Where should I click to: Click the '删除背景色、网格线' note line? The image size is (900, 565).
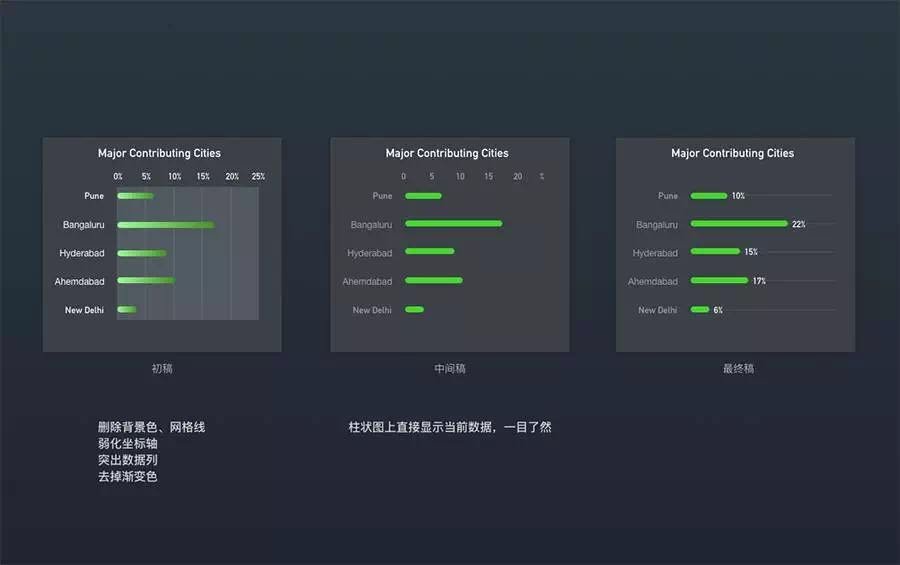[152, 427]
